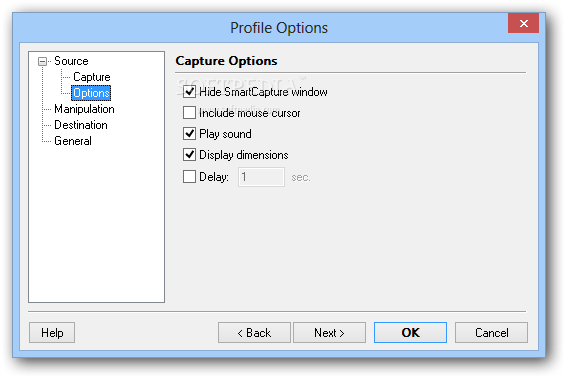Close the Profile Options window
The height and width of the screenshot is (378, 566).
pos(523,23)
